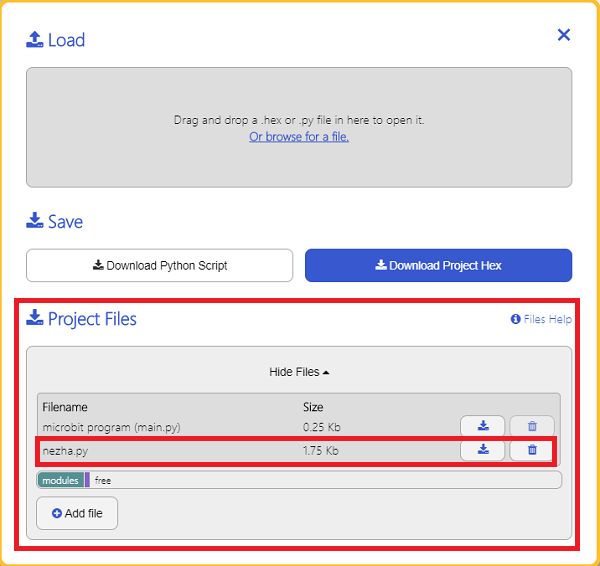Click trash icon for main.py
This screenshot has width=600, height=566.
tap(532, 426)
